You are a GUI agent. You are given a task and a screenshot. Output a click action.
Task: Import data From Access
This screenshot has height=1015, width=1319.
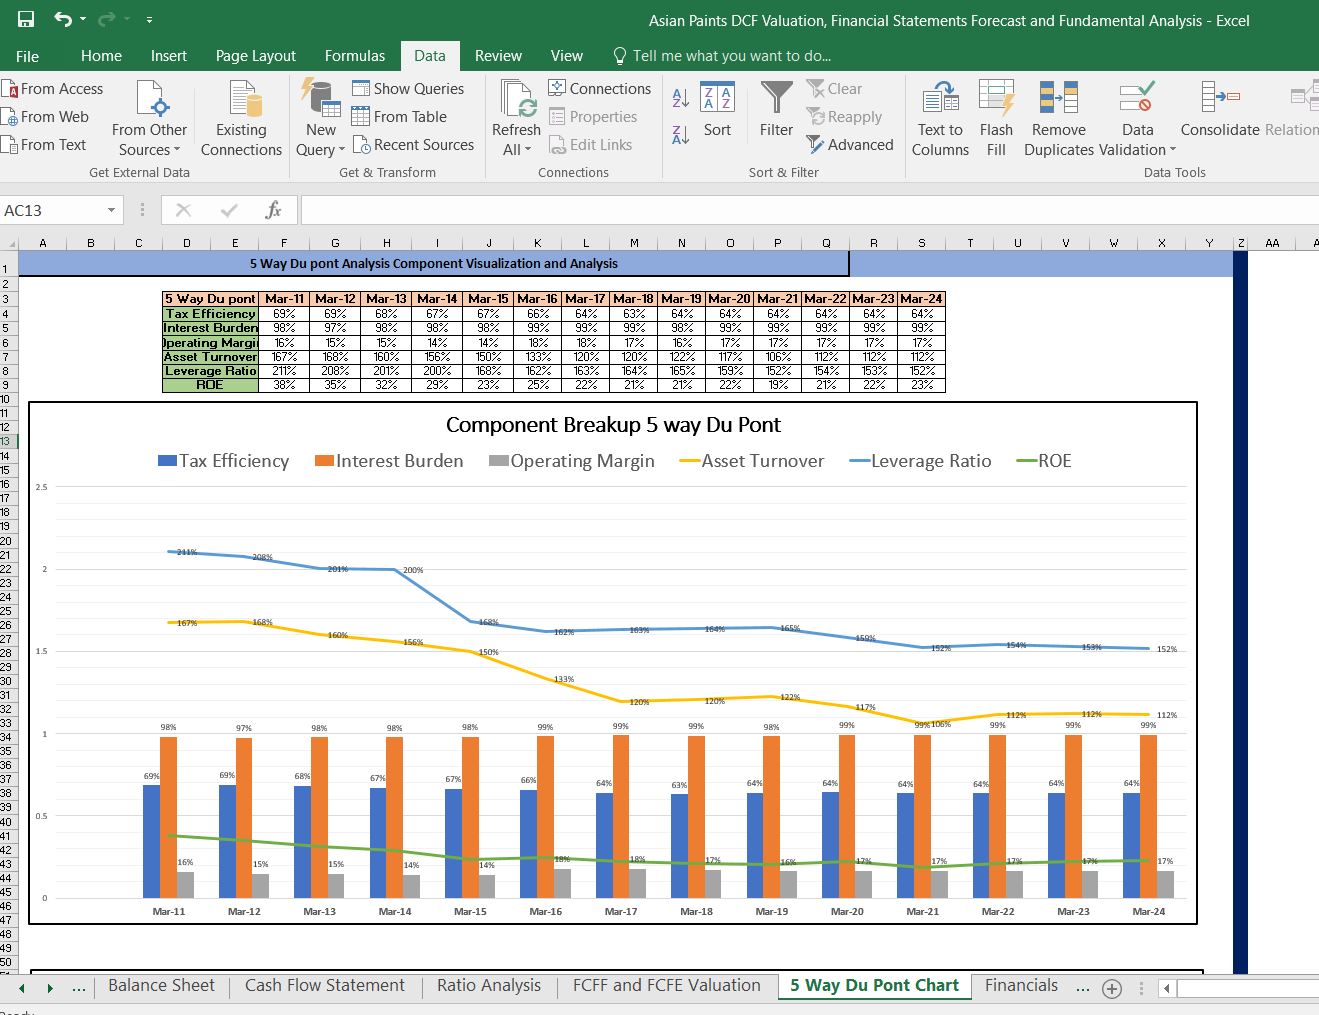tap(53, 89)
